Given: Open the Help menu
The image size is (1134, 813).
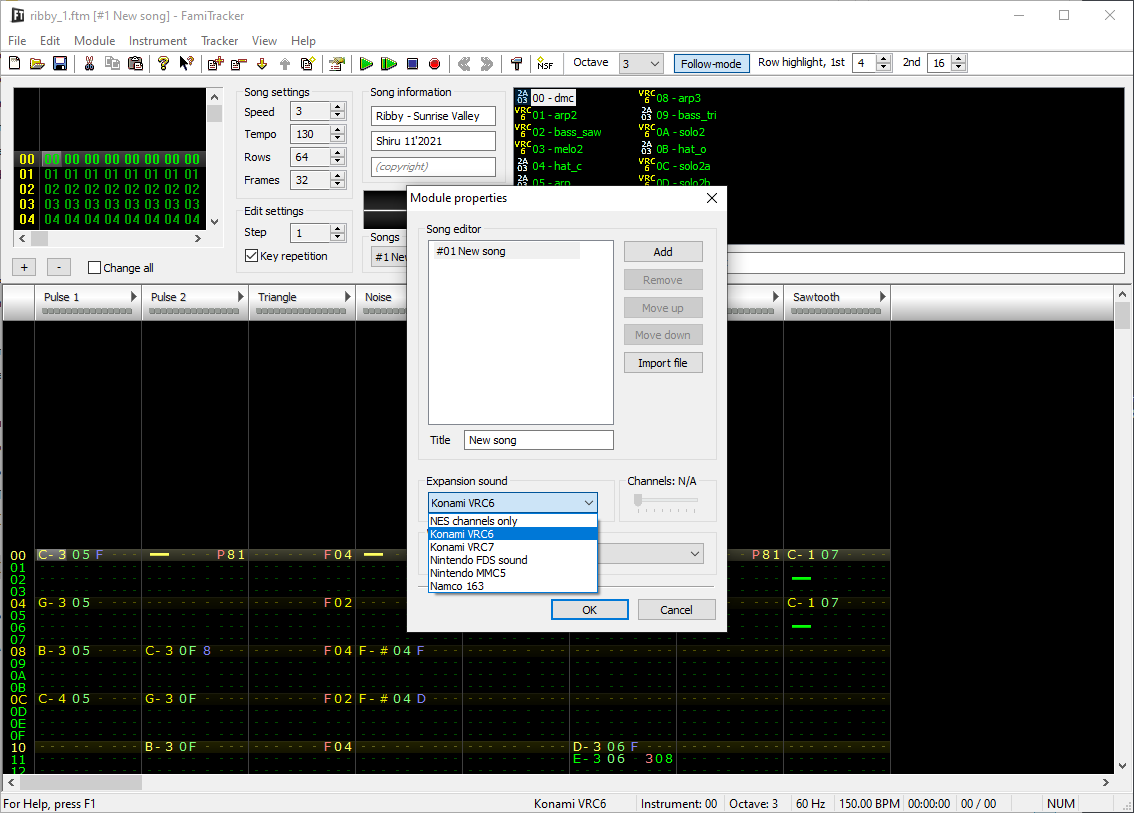Looking at the screenshot, I should click(303, 41).
